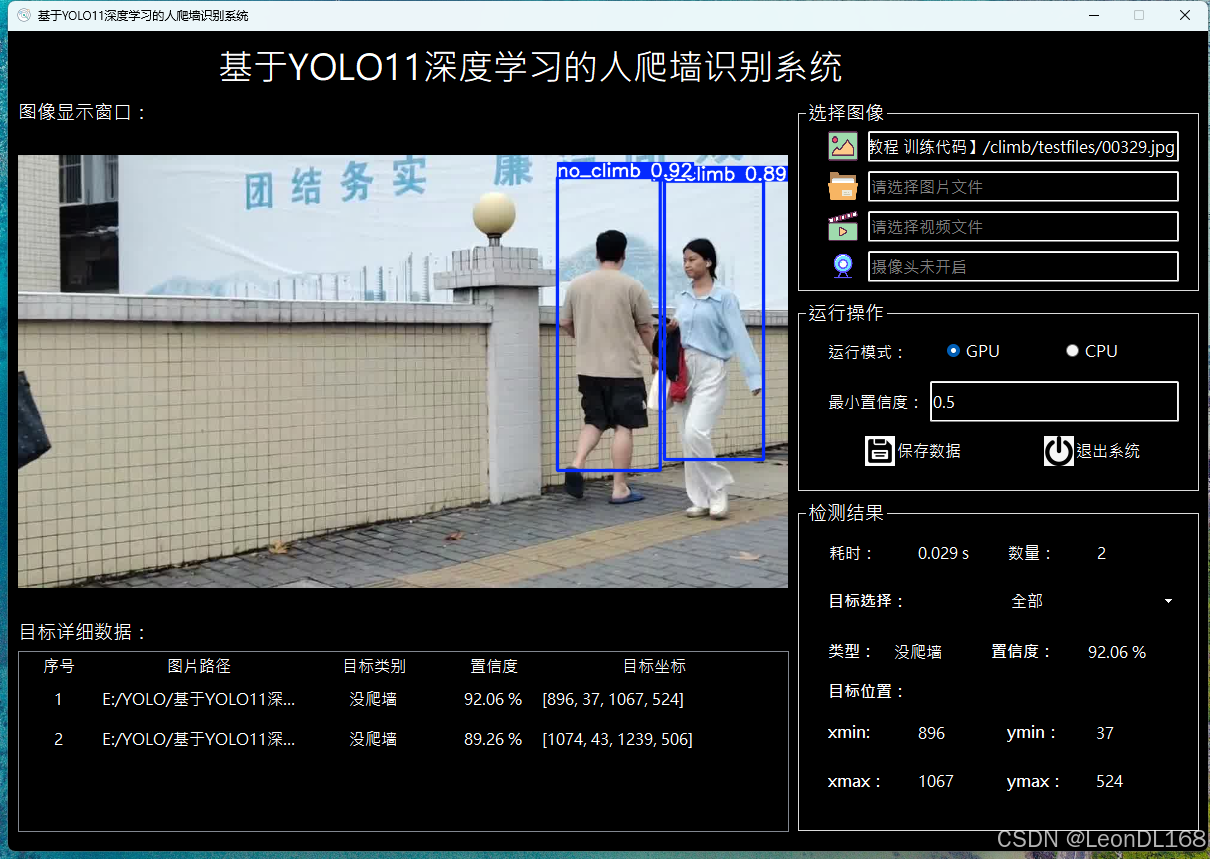Click the webcam icon to start camera
The width and height of the screenshot is (1210, 859).
(x=842, y=265)
